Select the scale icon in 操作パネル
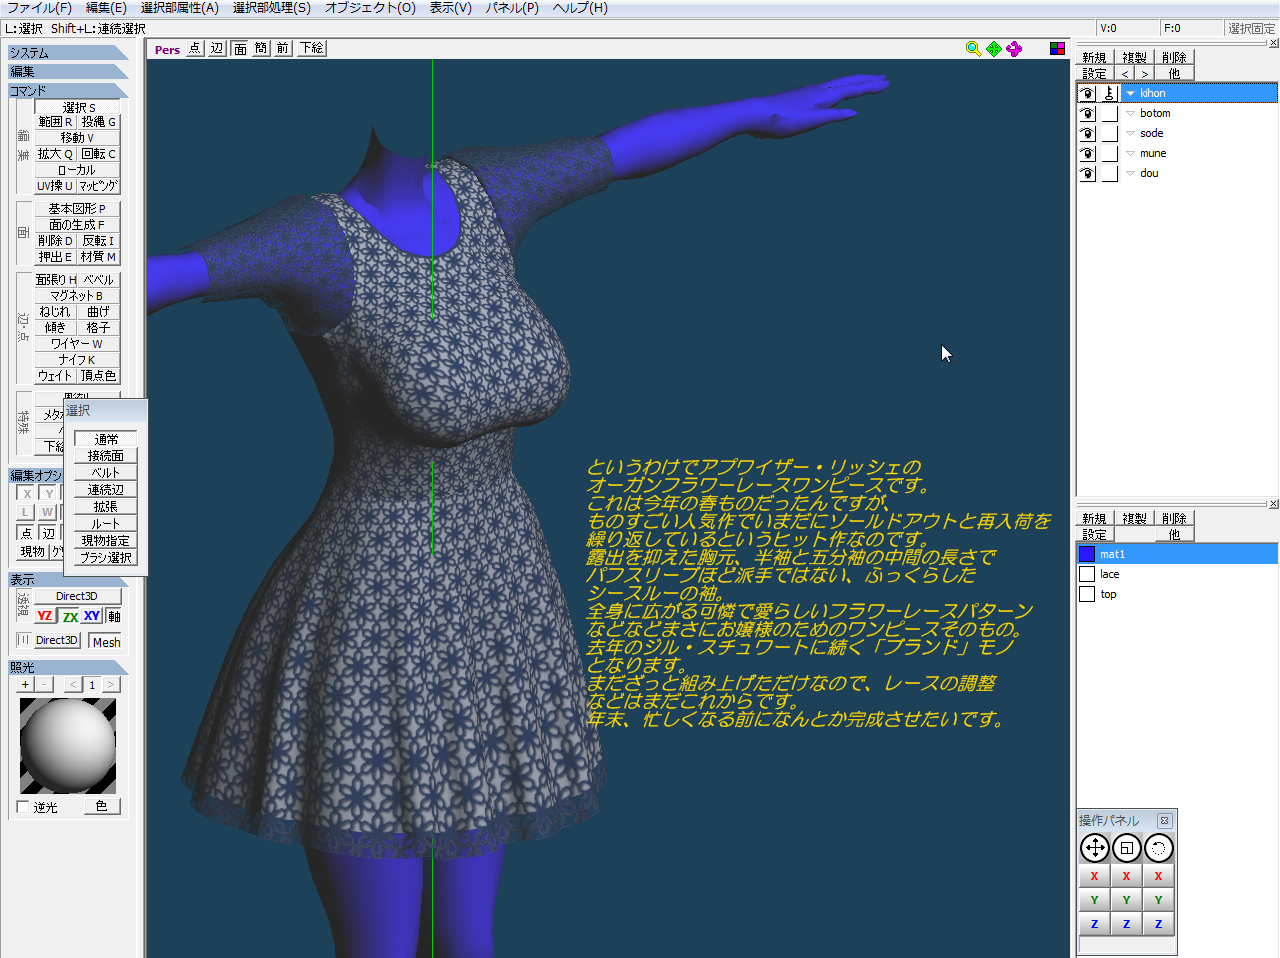The height and width of the screenshot is (958, 1280). [1127, 848]
